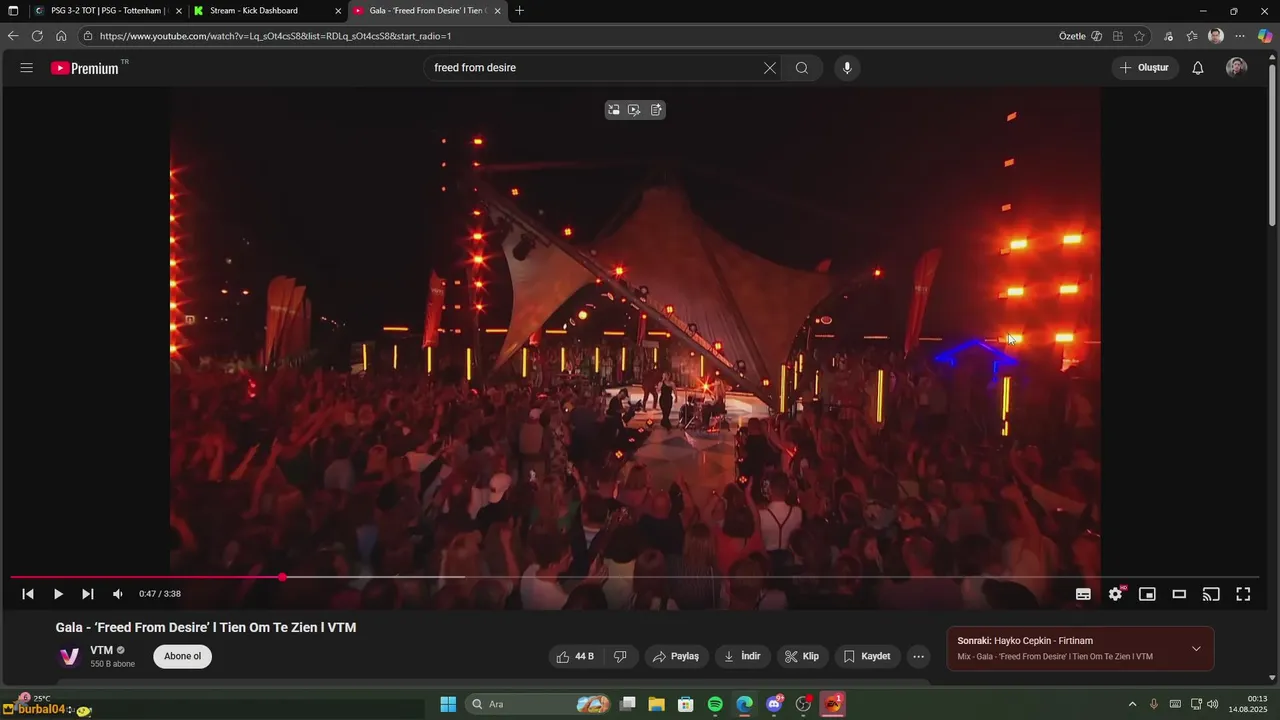Open Spotify from taskbar
This screenshot has width=1280, height=720.
715,704
